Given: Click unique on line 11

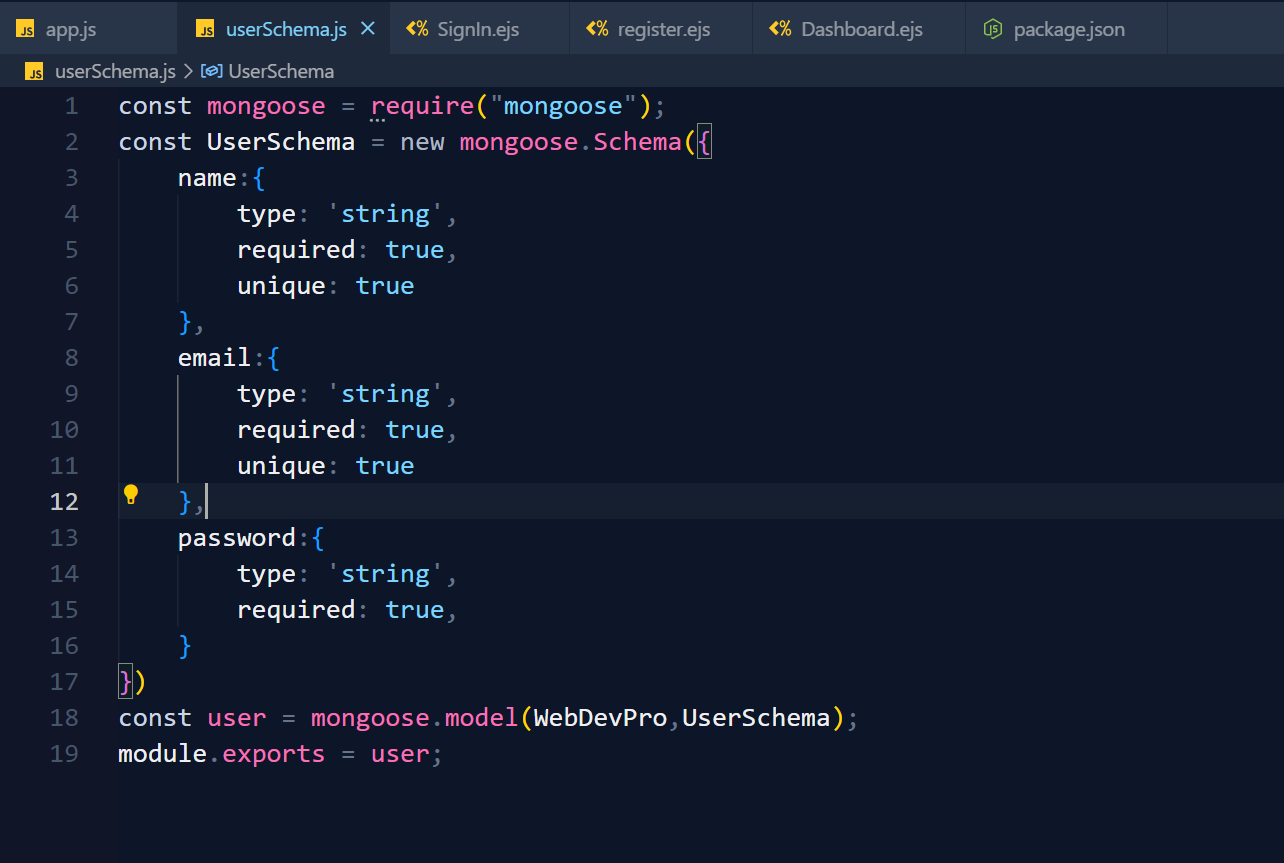Looking at the screenshot, I should pyautogui.click(x=281, y=466).
